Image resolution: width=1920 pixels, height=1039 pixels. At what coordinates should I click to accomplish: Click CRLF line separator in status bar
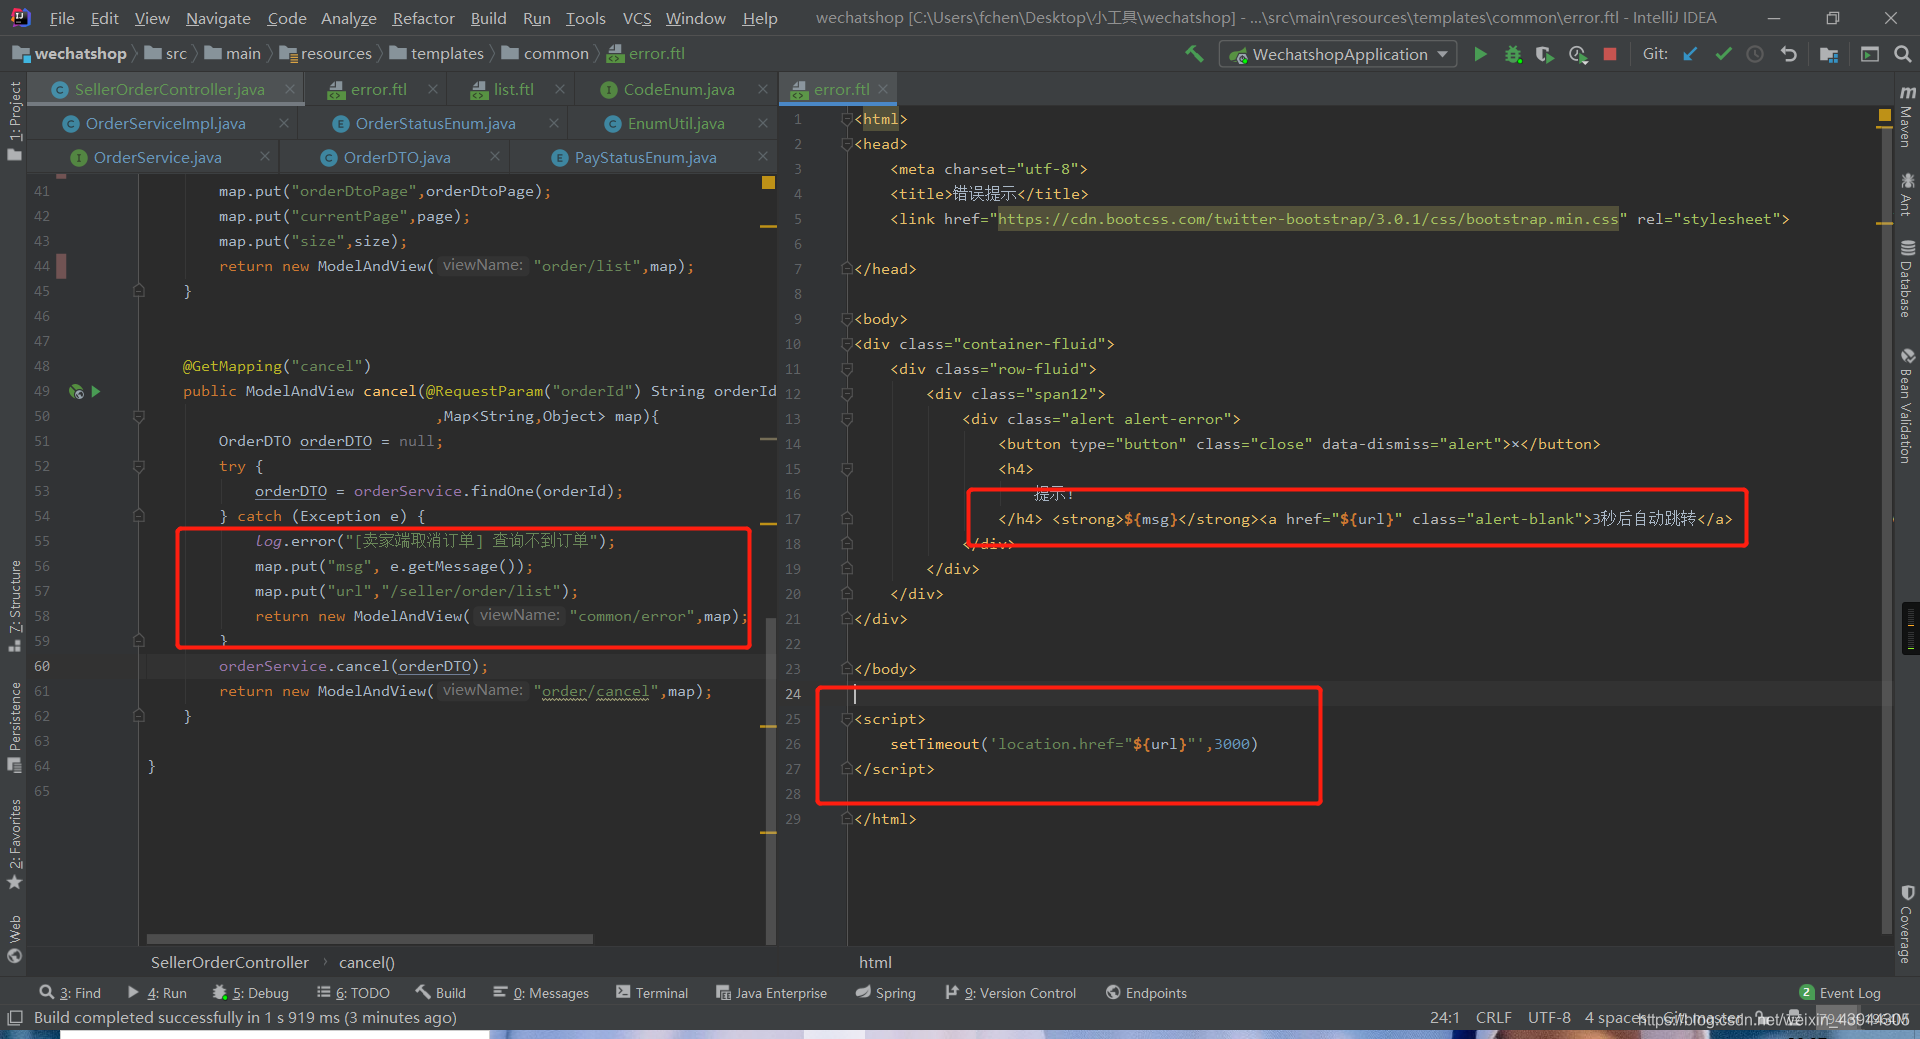click(x=1493, y=1017)
